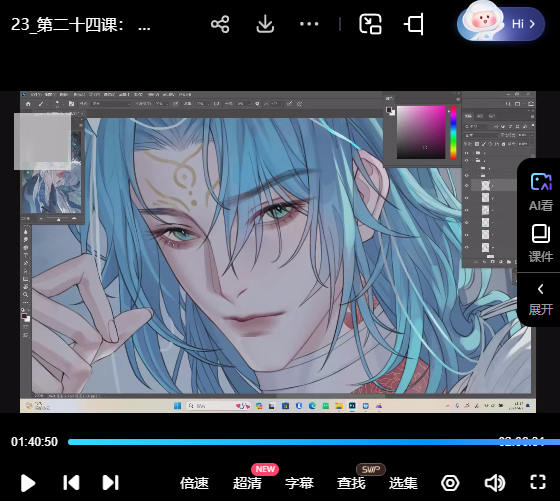Open the 课件 courseware panel
Image resolution: width=560 pixels, height=501 pixels.
pos(541,244)
